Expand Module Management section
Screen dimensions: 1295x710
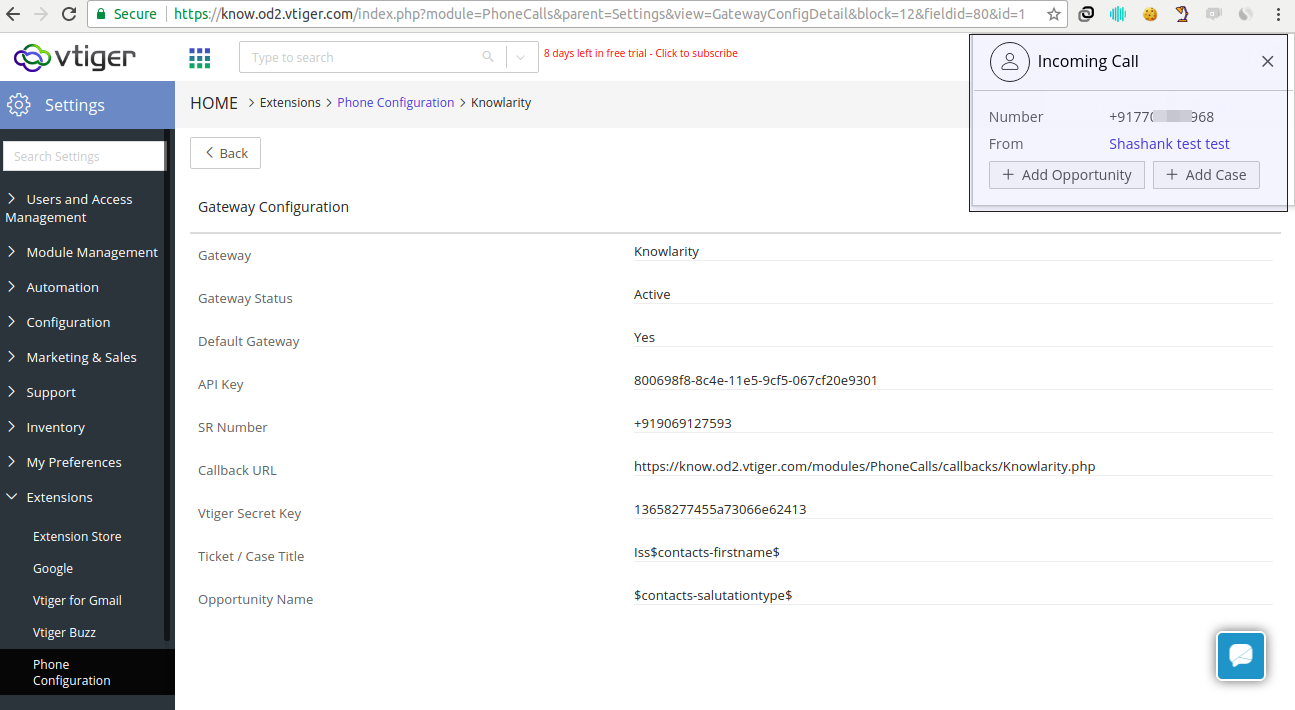coord(84,252)
